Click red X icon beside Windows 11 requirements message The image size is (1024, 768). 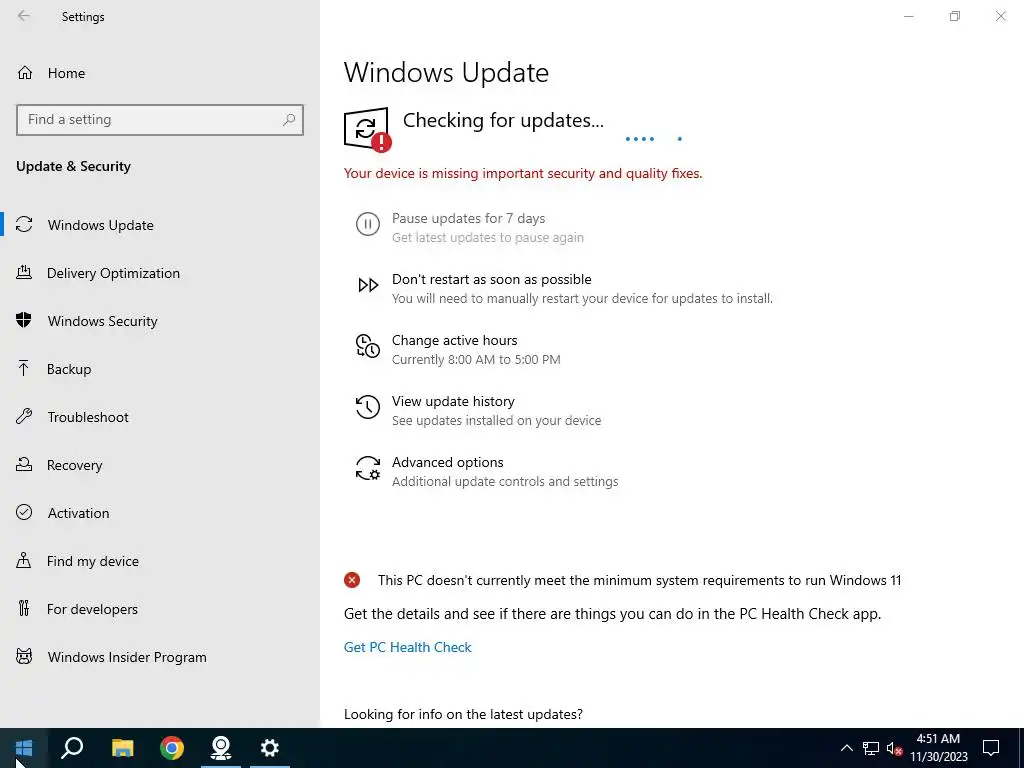pyautogui.click(x=352, y=579)
